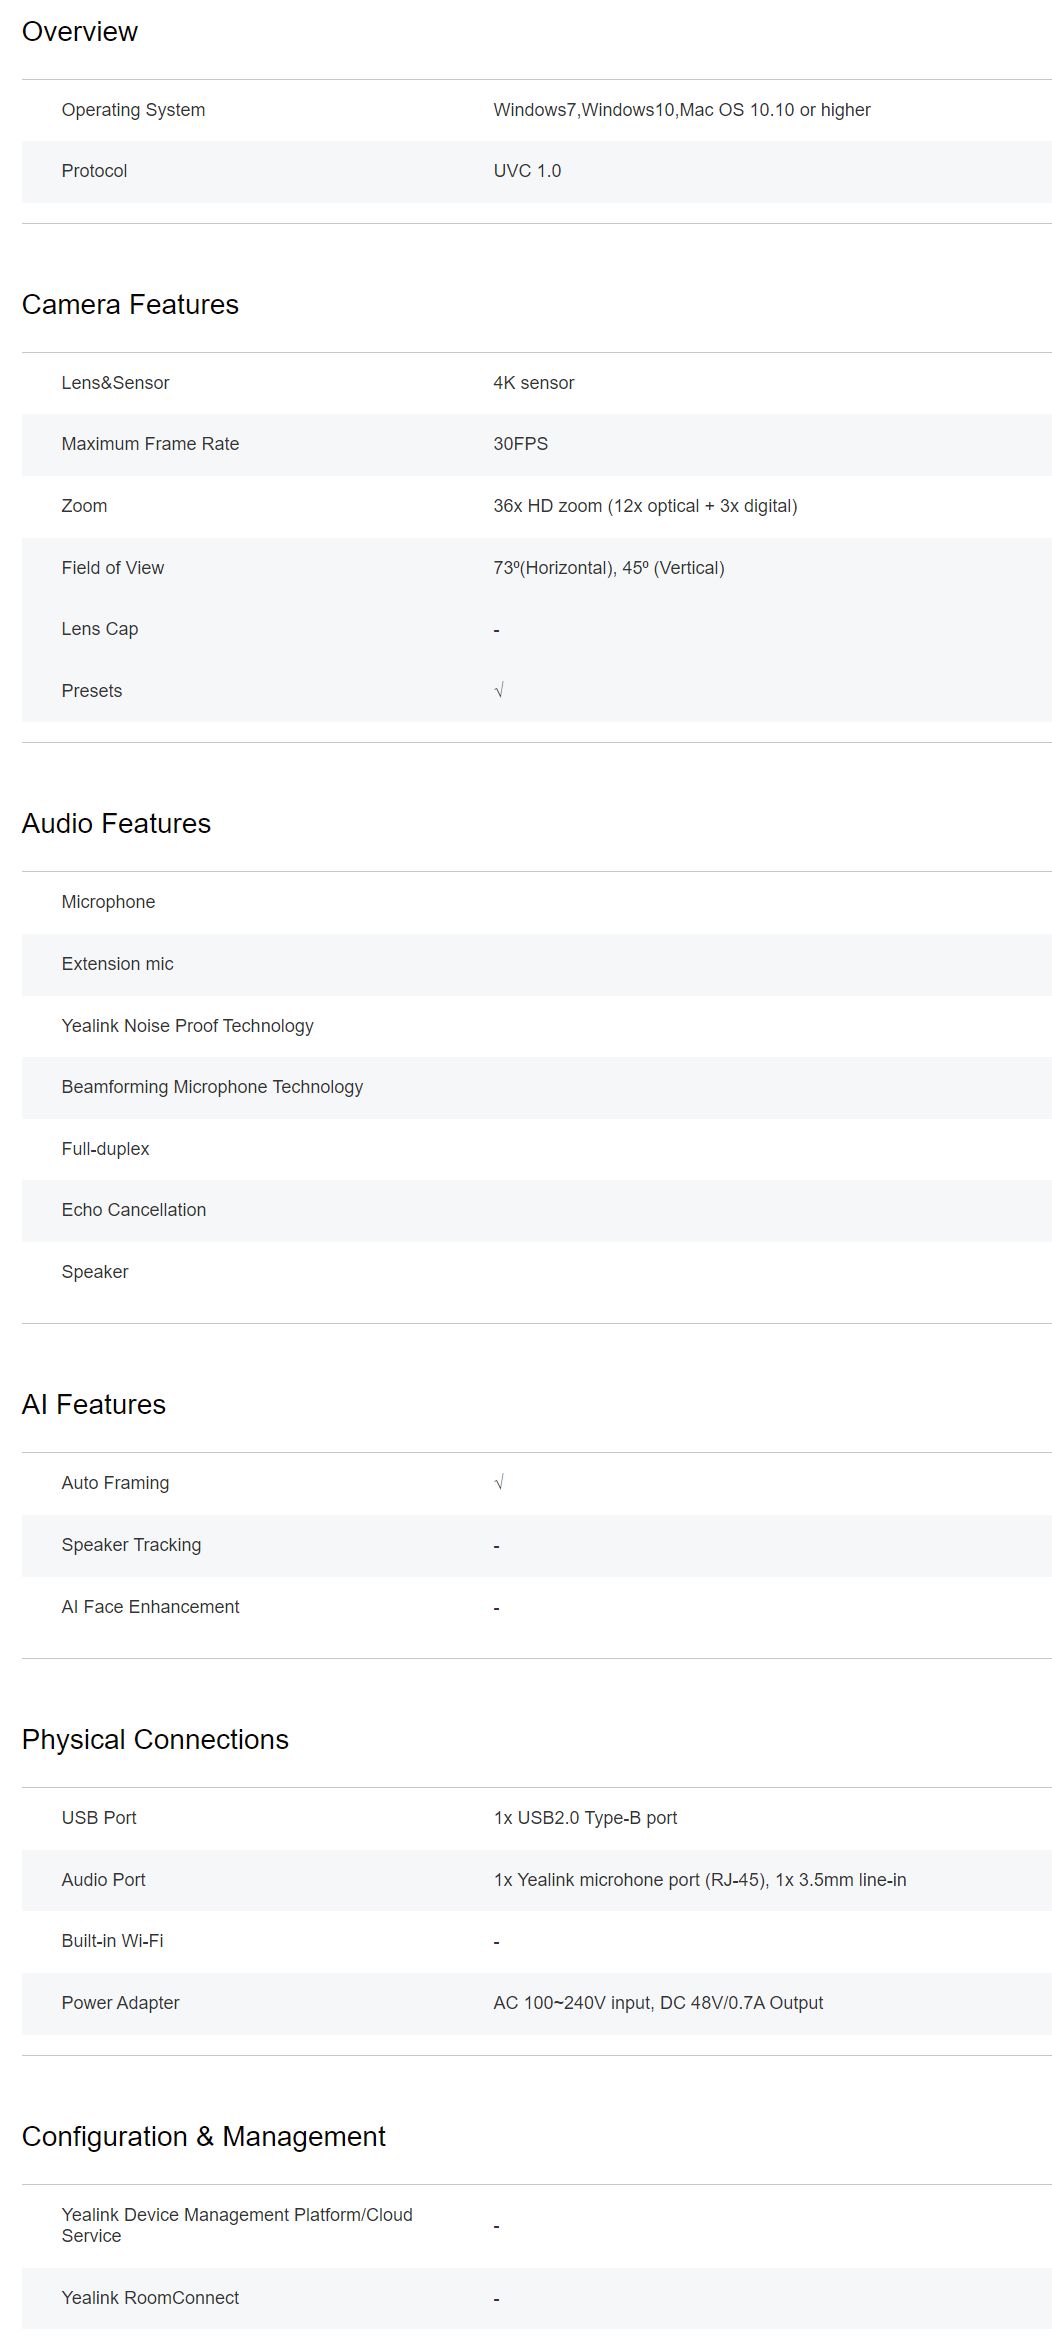Click the Auto Framing checkmark
Image resolution: width=1052 pixels, height=2348 pixels.
[499, 1483]
